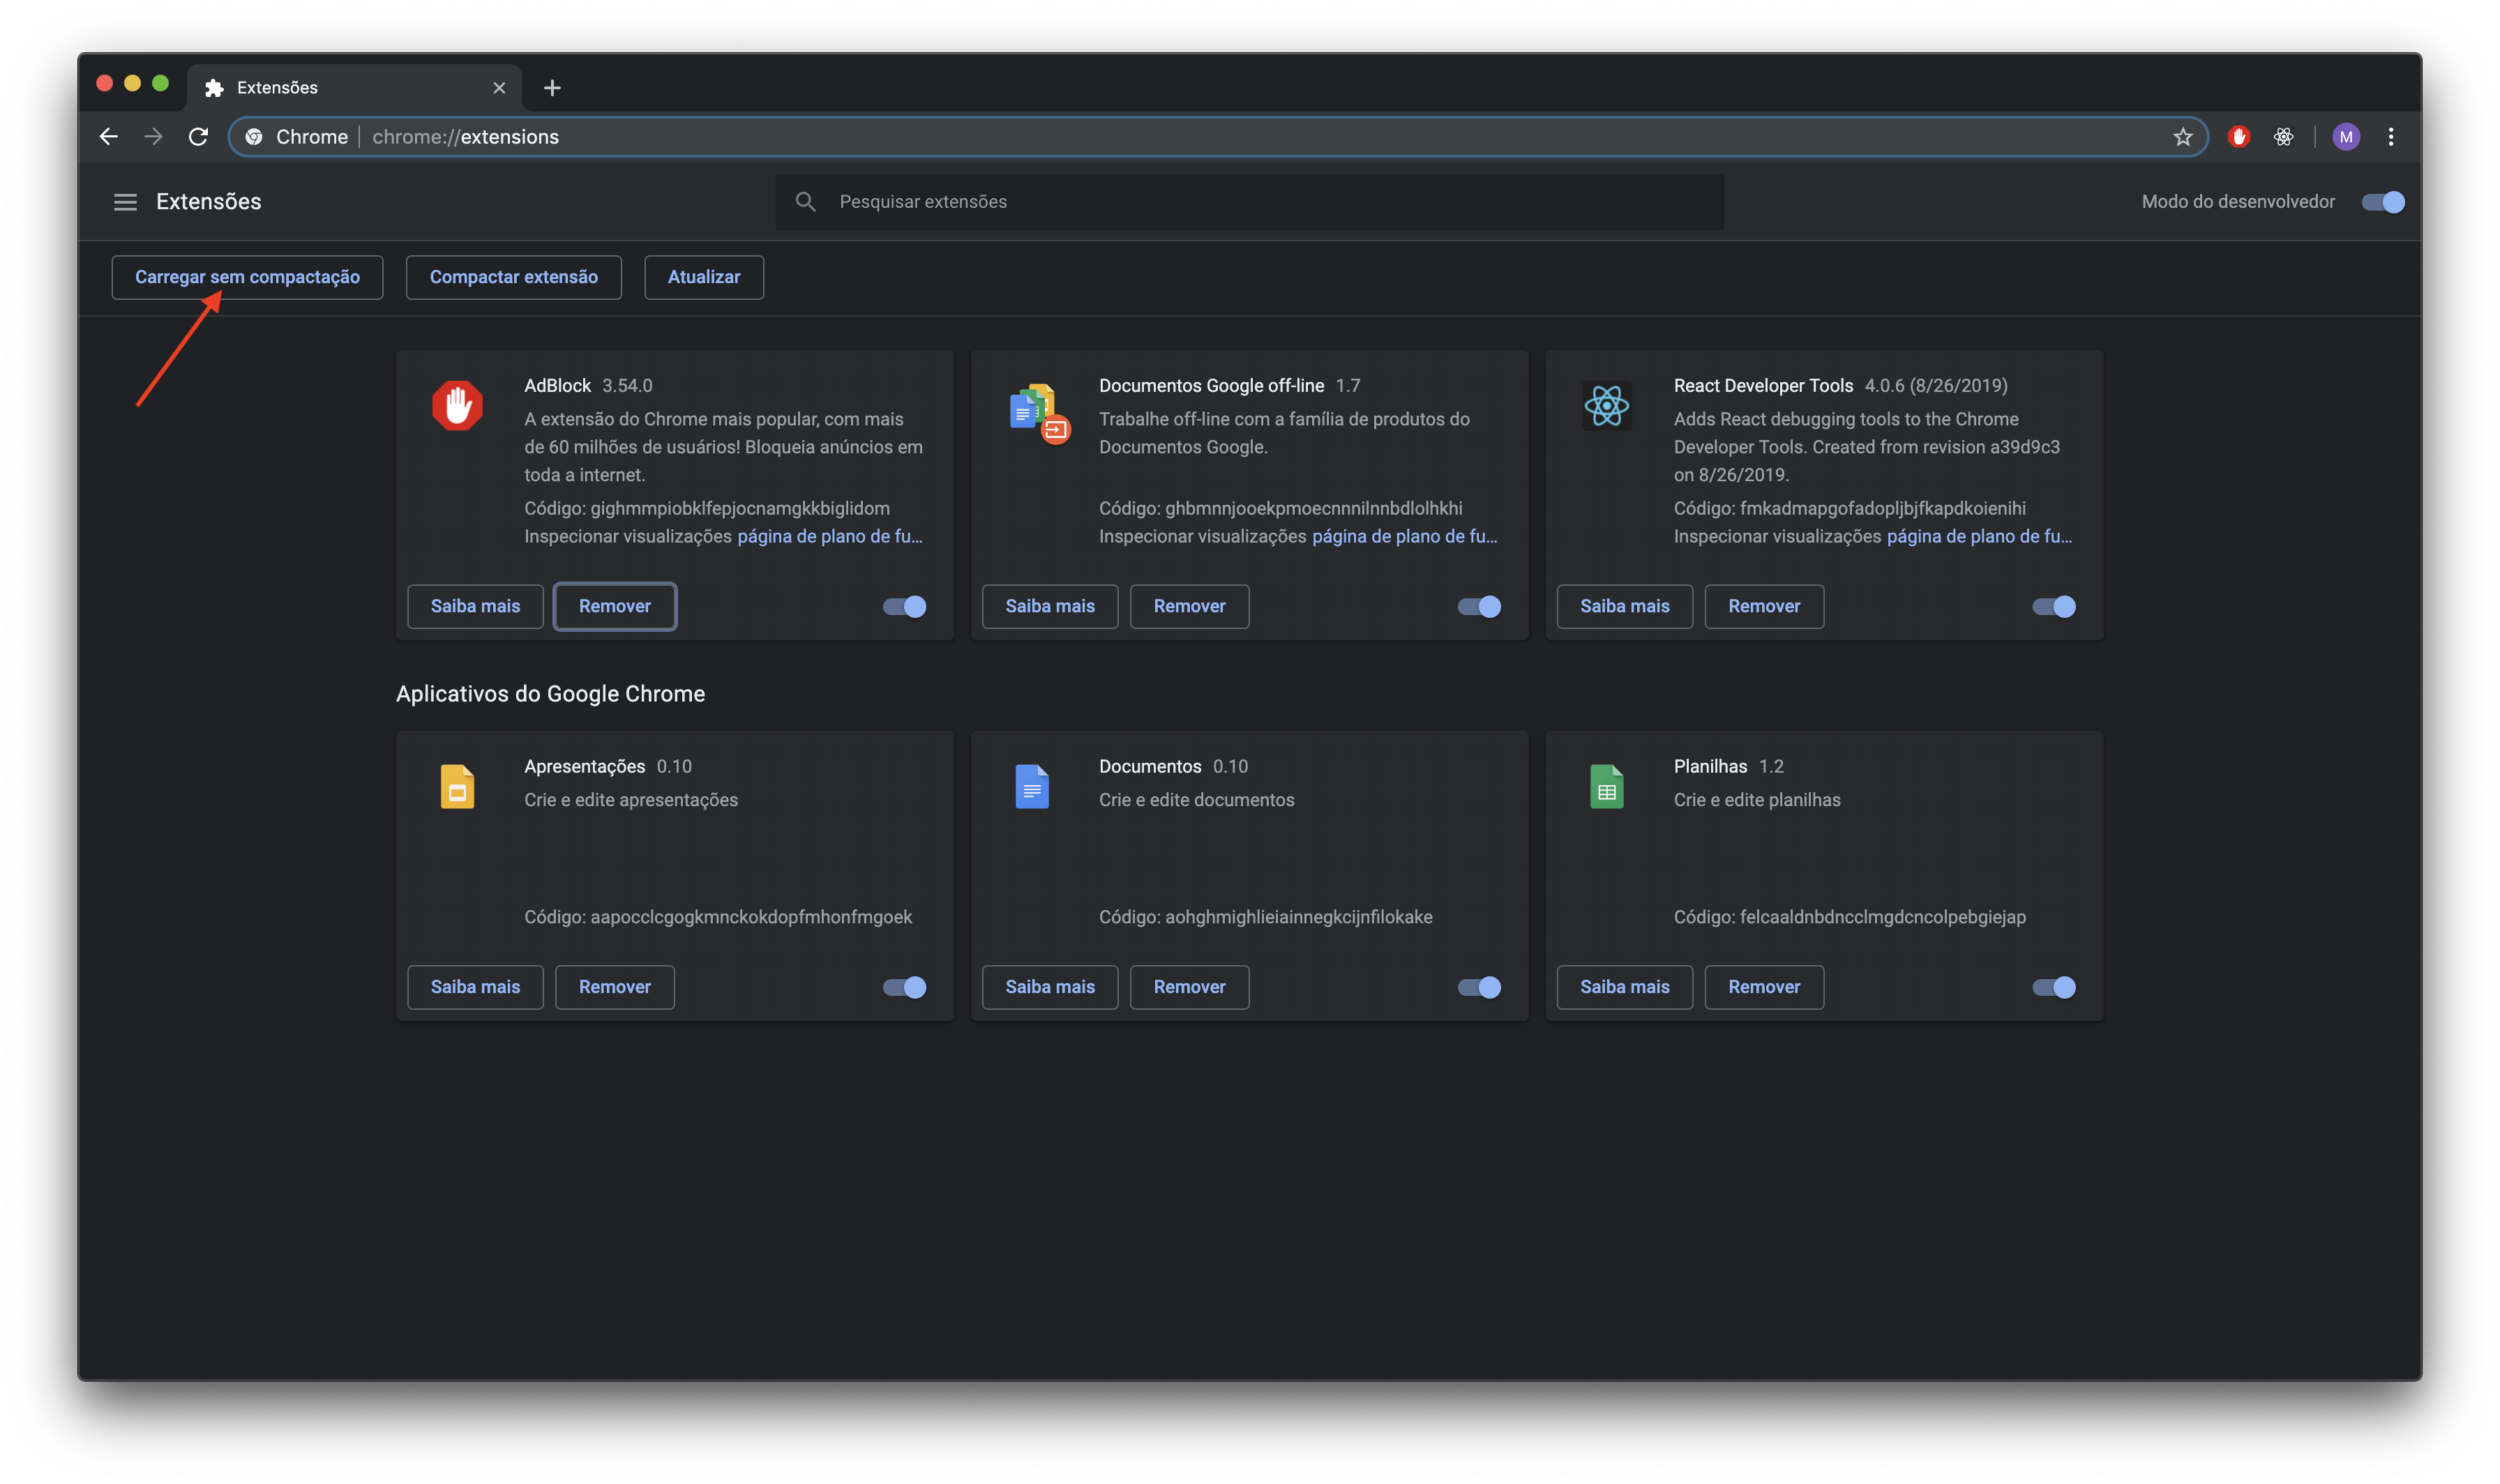Screen dimensions: 2500x1484
Task: Close the Extensões tab
Action: pyautogui.click(x=499, y=88)
